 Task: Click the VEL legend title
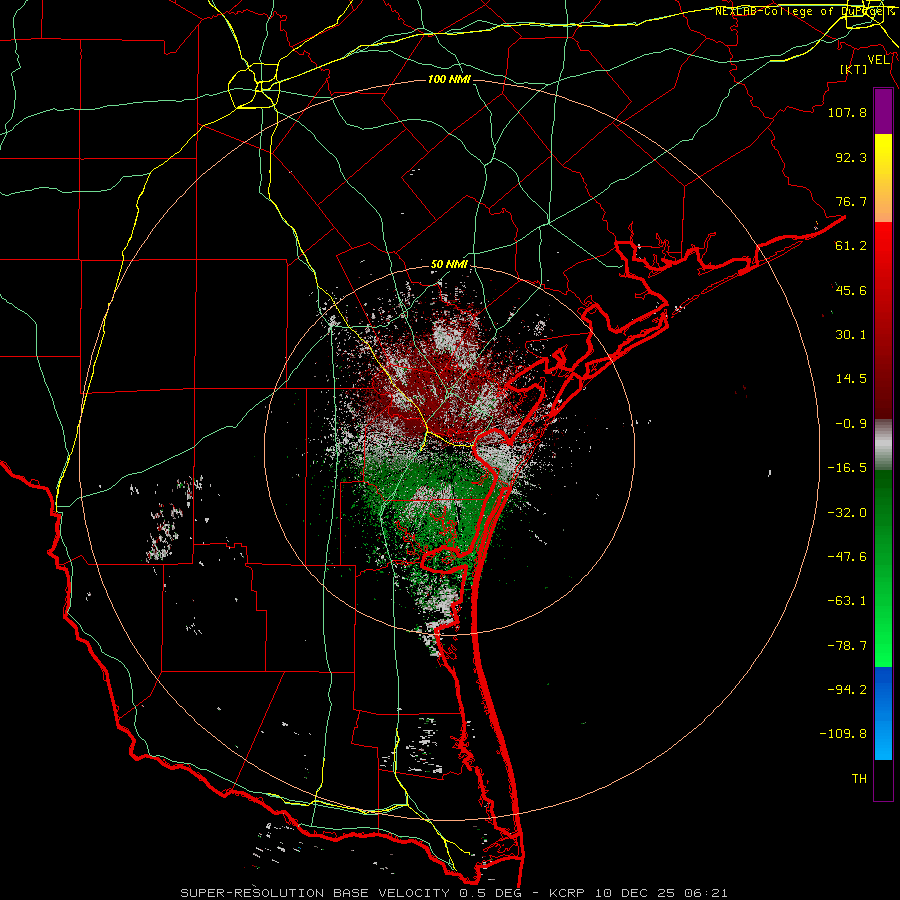tap(878, 60)
